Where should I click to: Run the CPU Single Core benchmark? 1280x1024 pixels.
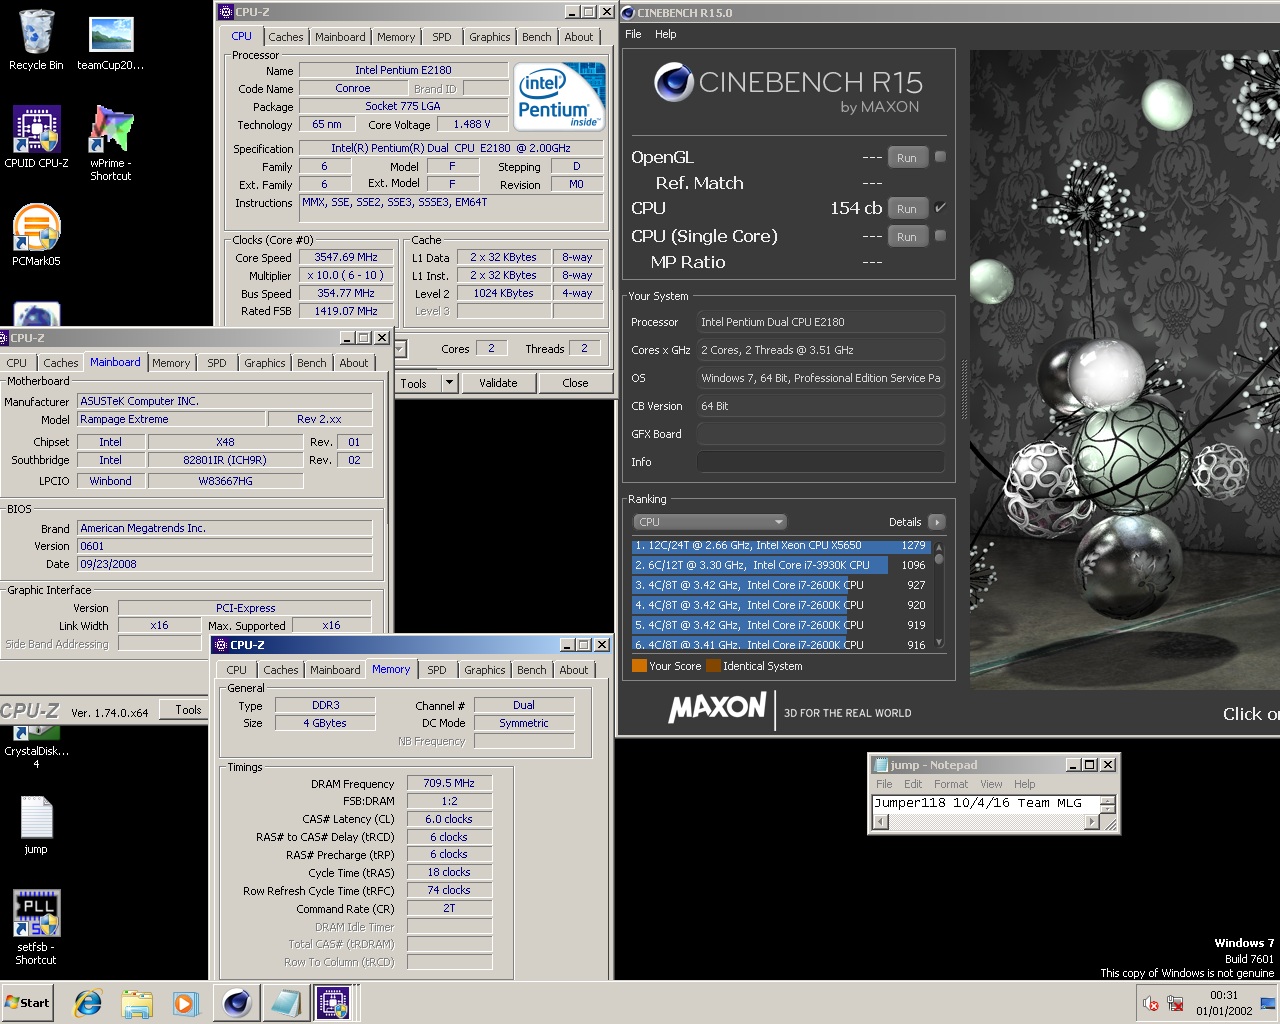pyautogui.click(x=907, y=237)
